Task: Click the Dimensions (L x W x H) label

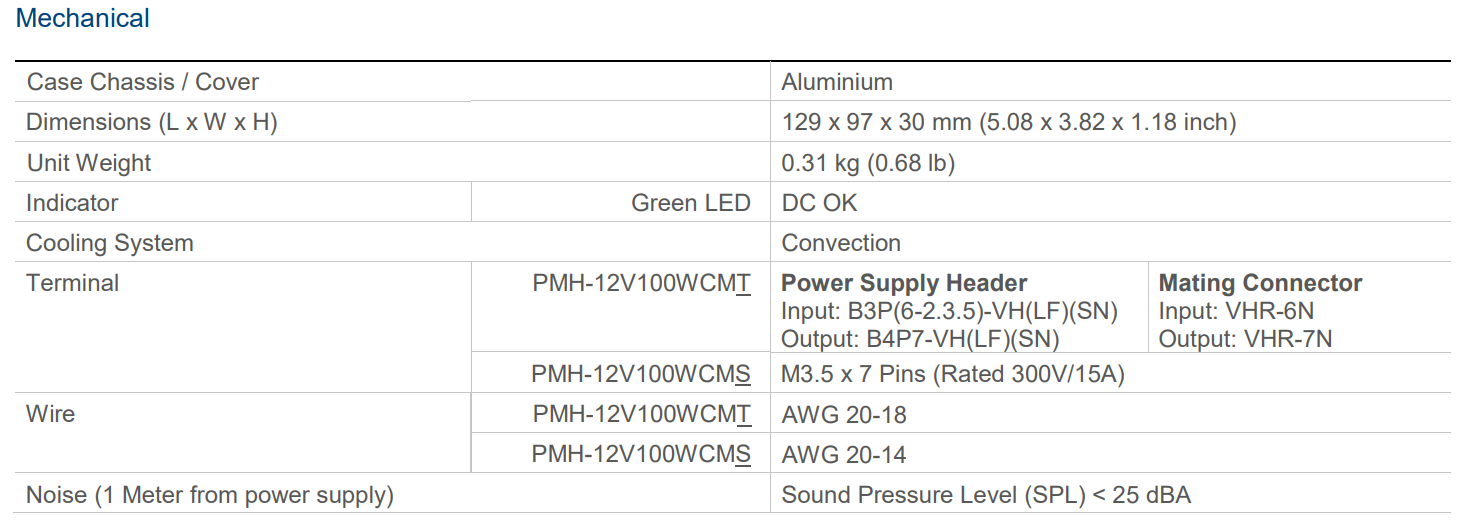Action: pos(151,122)
